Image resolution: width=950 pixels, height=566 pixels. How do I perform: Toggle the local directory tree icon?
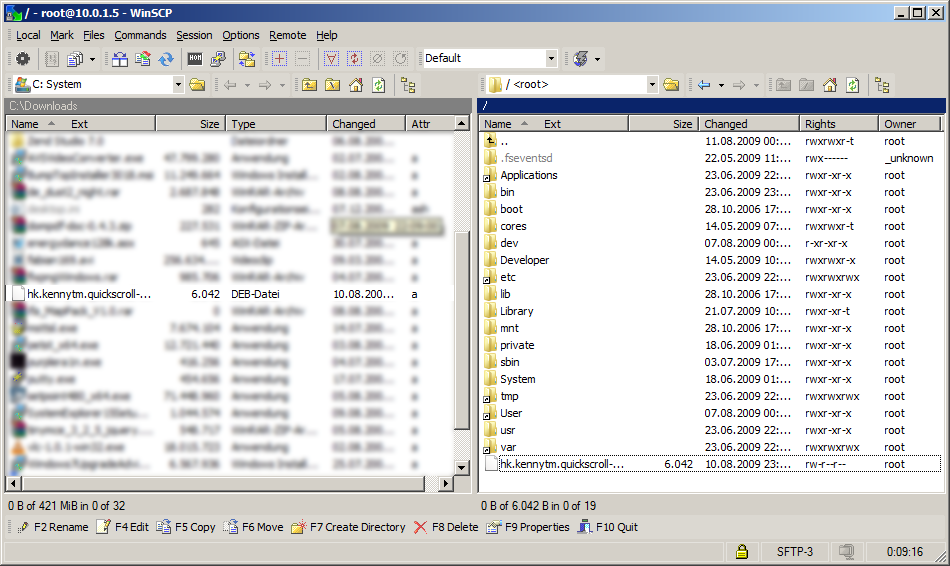(408, 85)
